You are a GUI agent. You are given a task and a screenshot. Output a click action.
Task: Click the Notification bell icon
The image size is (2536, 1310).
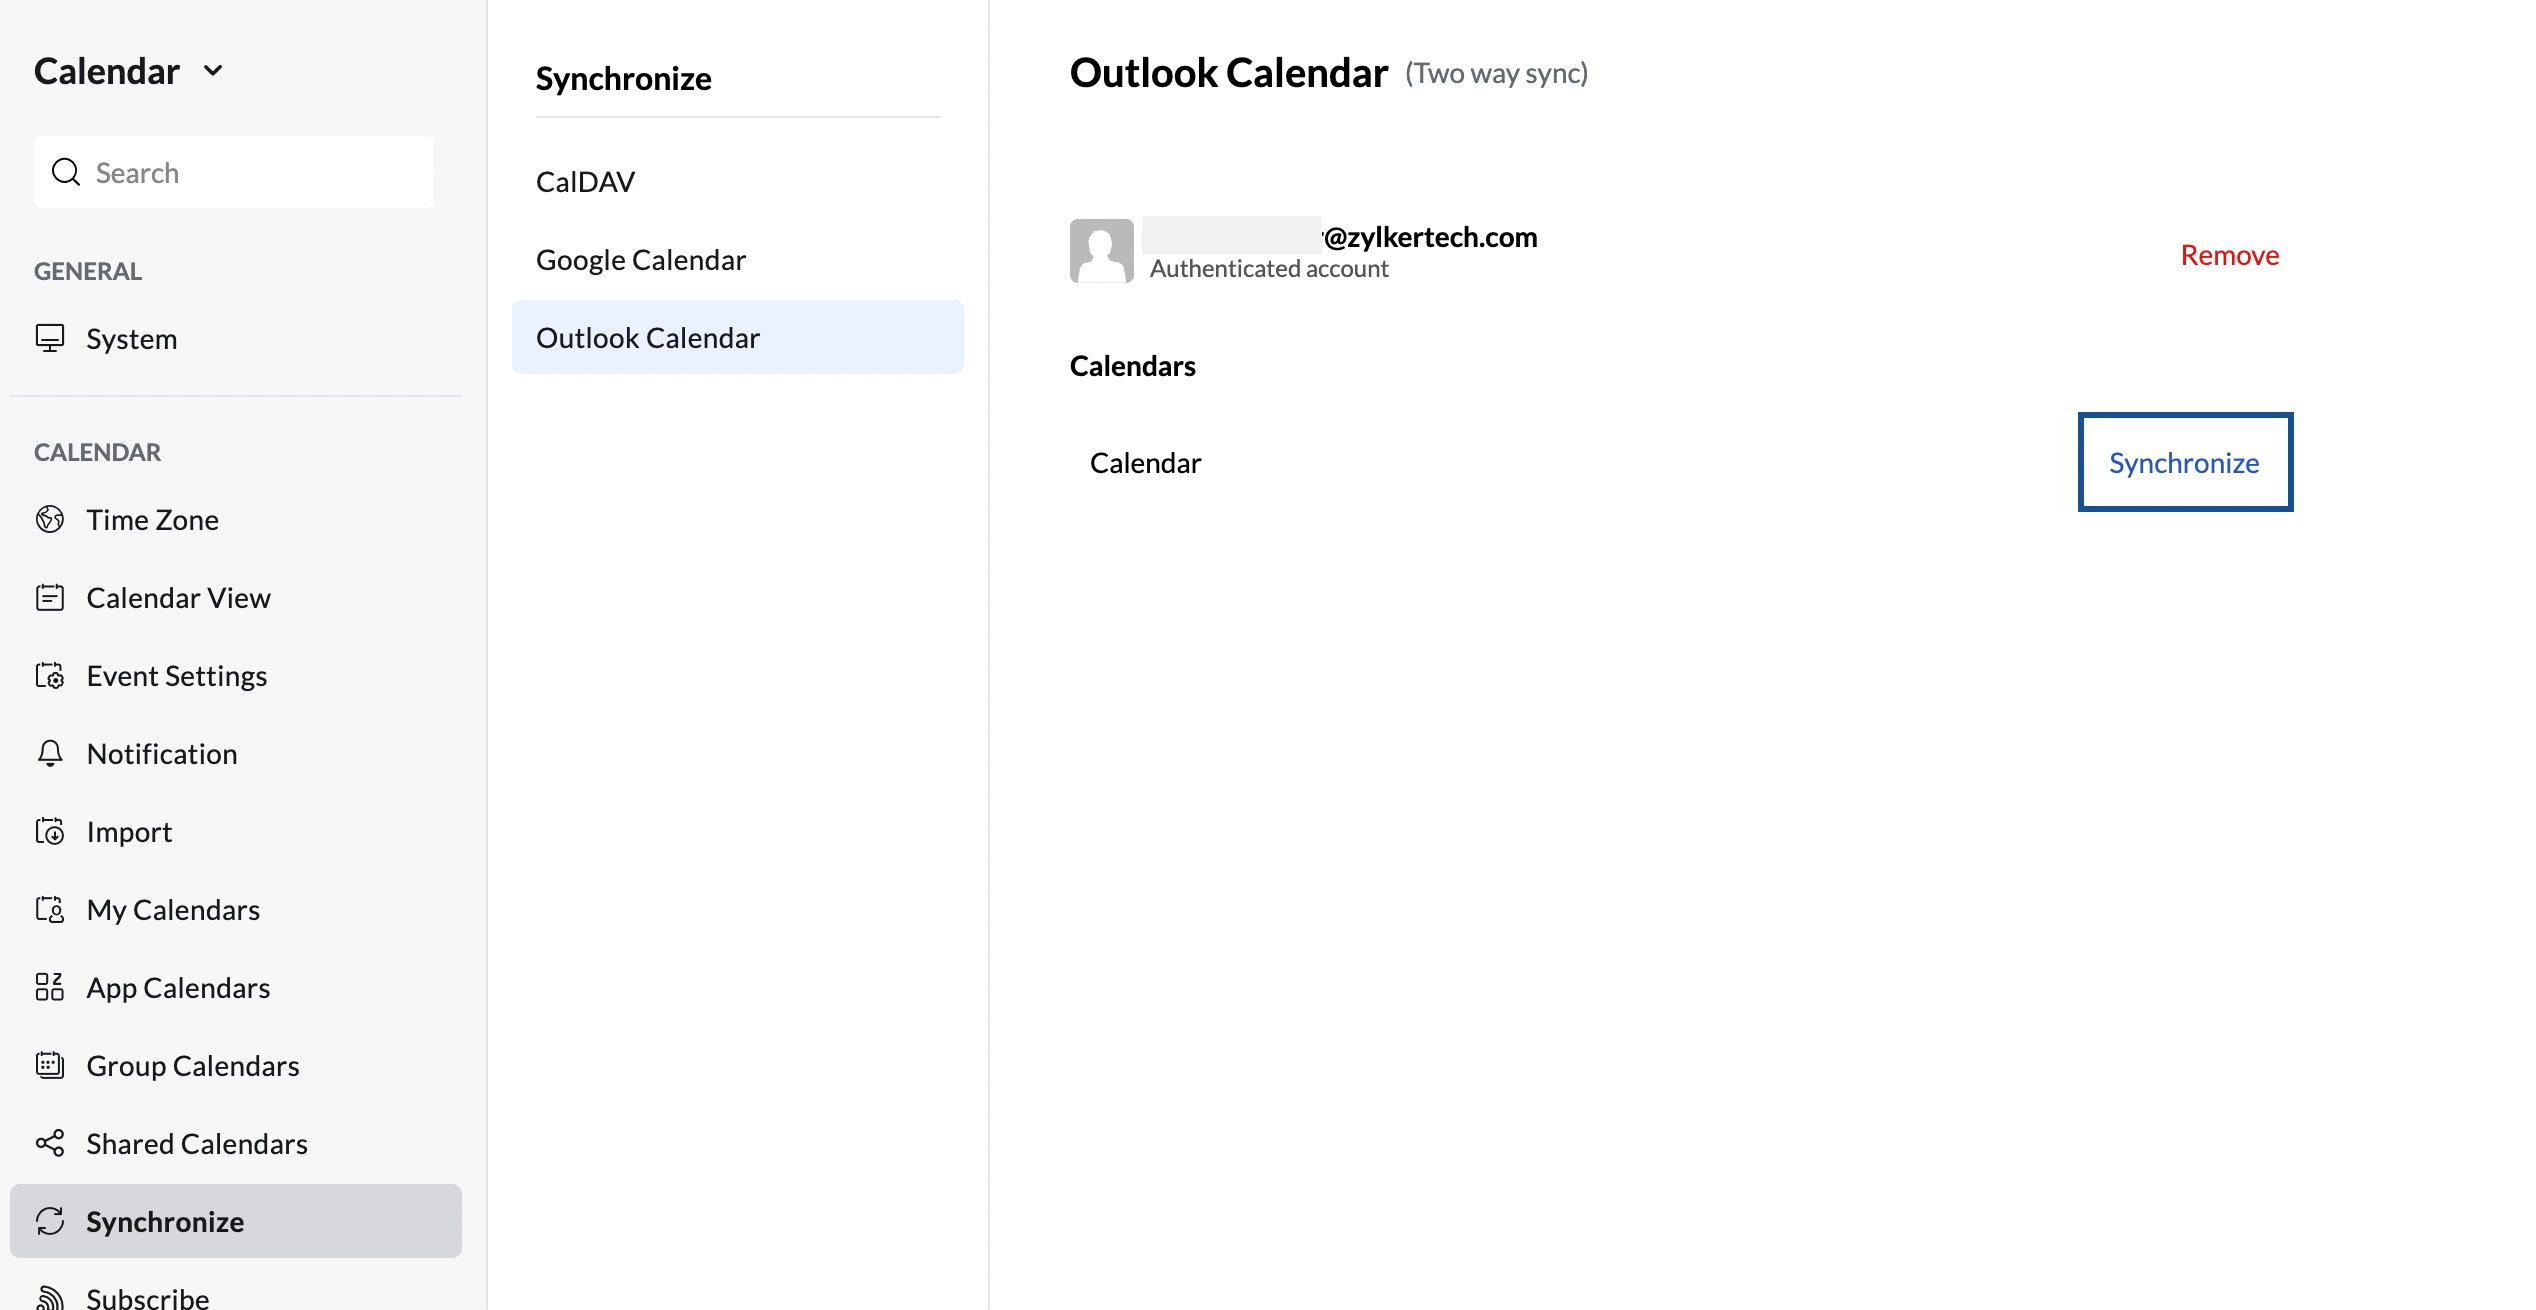[x=50, y=753]
